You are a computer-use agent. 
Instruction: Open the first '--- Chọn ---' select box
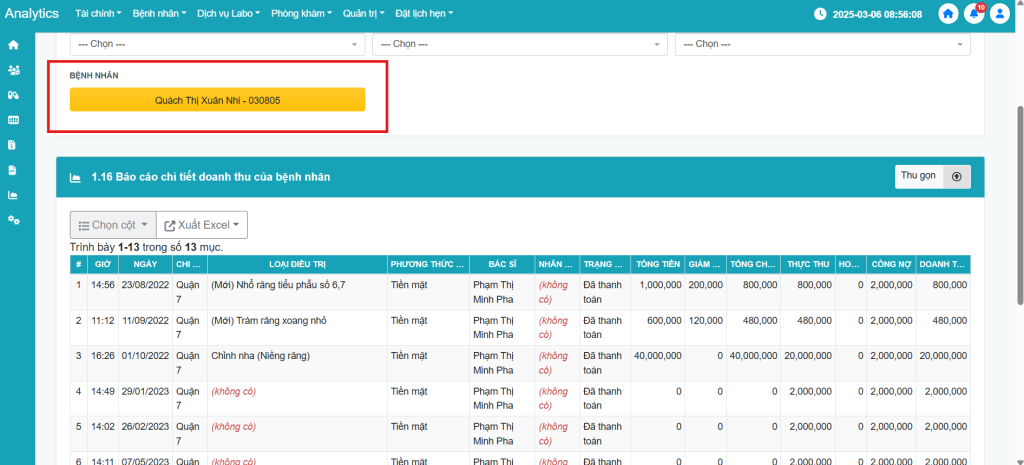[x=217, y=44]
